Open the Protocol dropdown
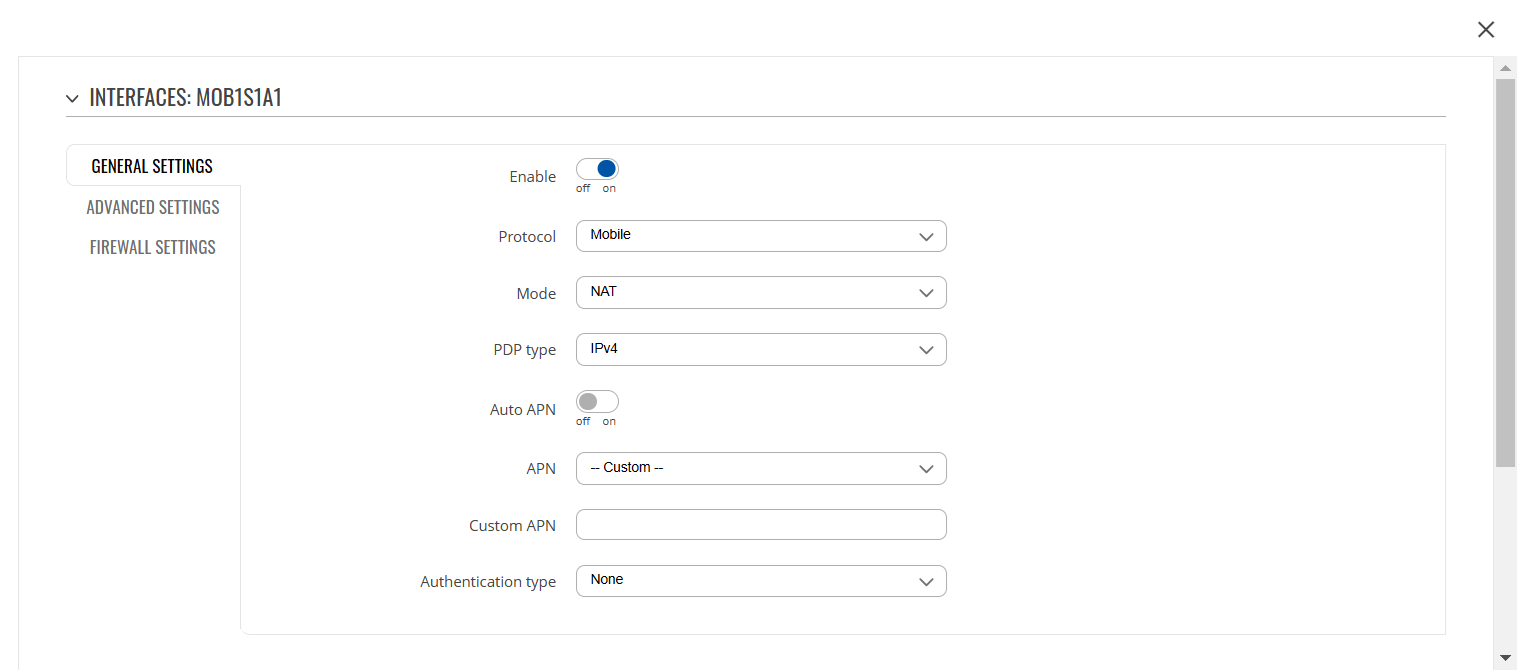The width and height of the screenshot is (1530, 672). tap(760, 236)
